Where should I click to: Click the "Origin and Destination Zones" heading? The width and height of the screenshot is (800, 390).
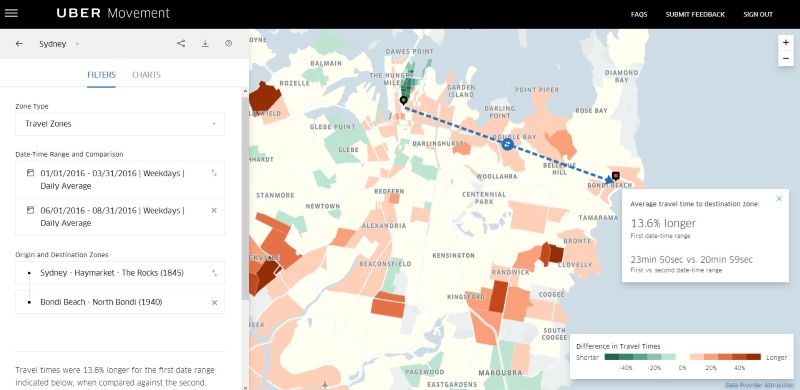pyautogui.click(x=62, y=255)
